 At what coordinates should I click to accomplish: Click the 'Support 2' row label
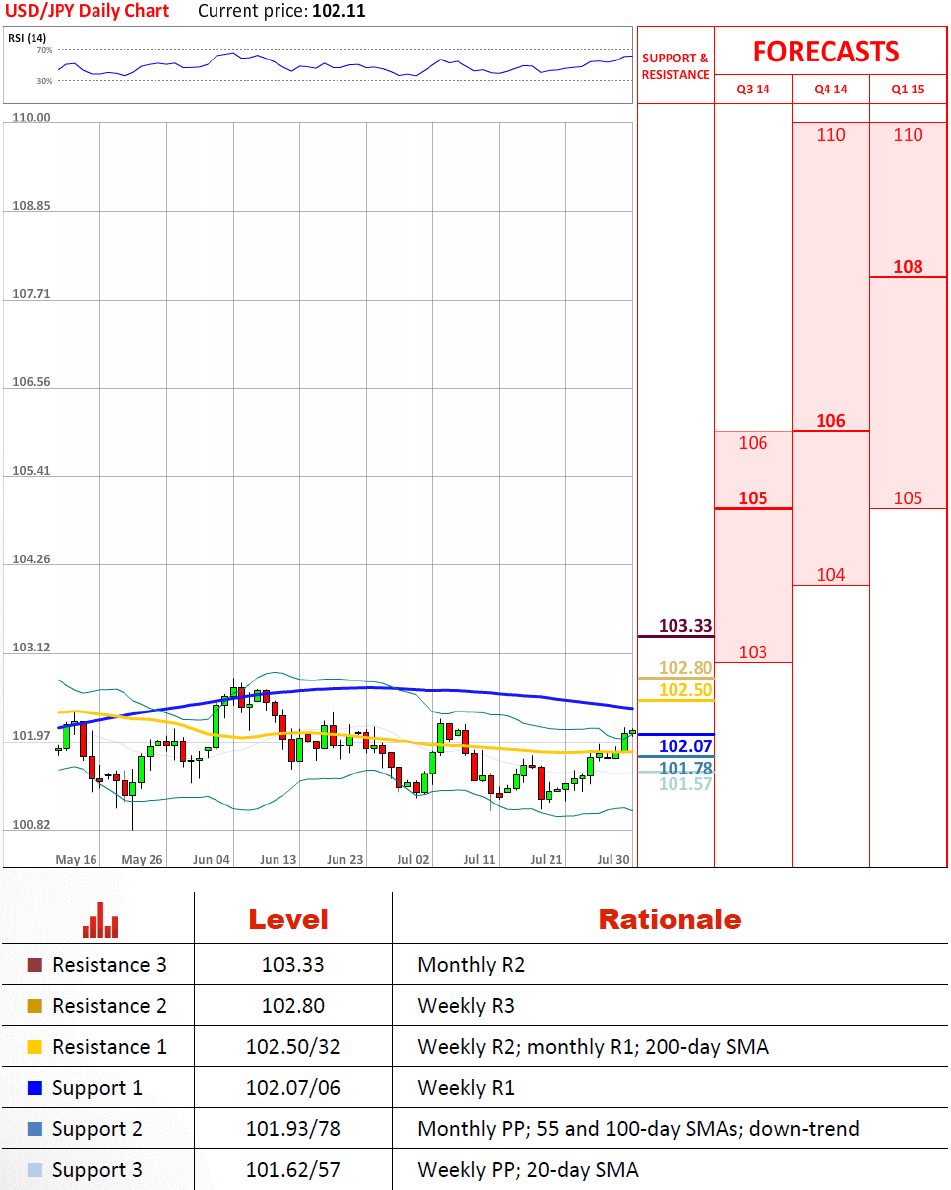(97, 1129)
